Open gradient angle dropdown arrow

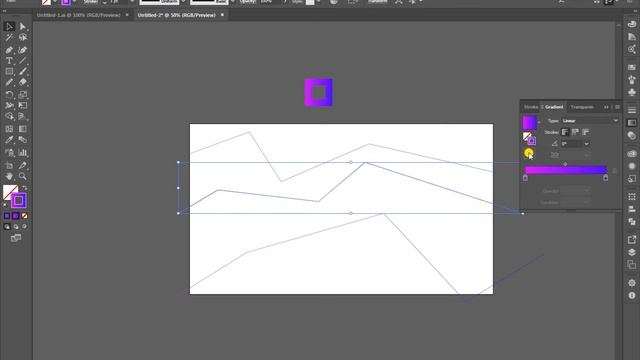587,144
